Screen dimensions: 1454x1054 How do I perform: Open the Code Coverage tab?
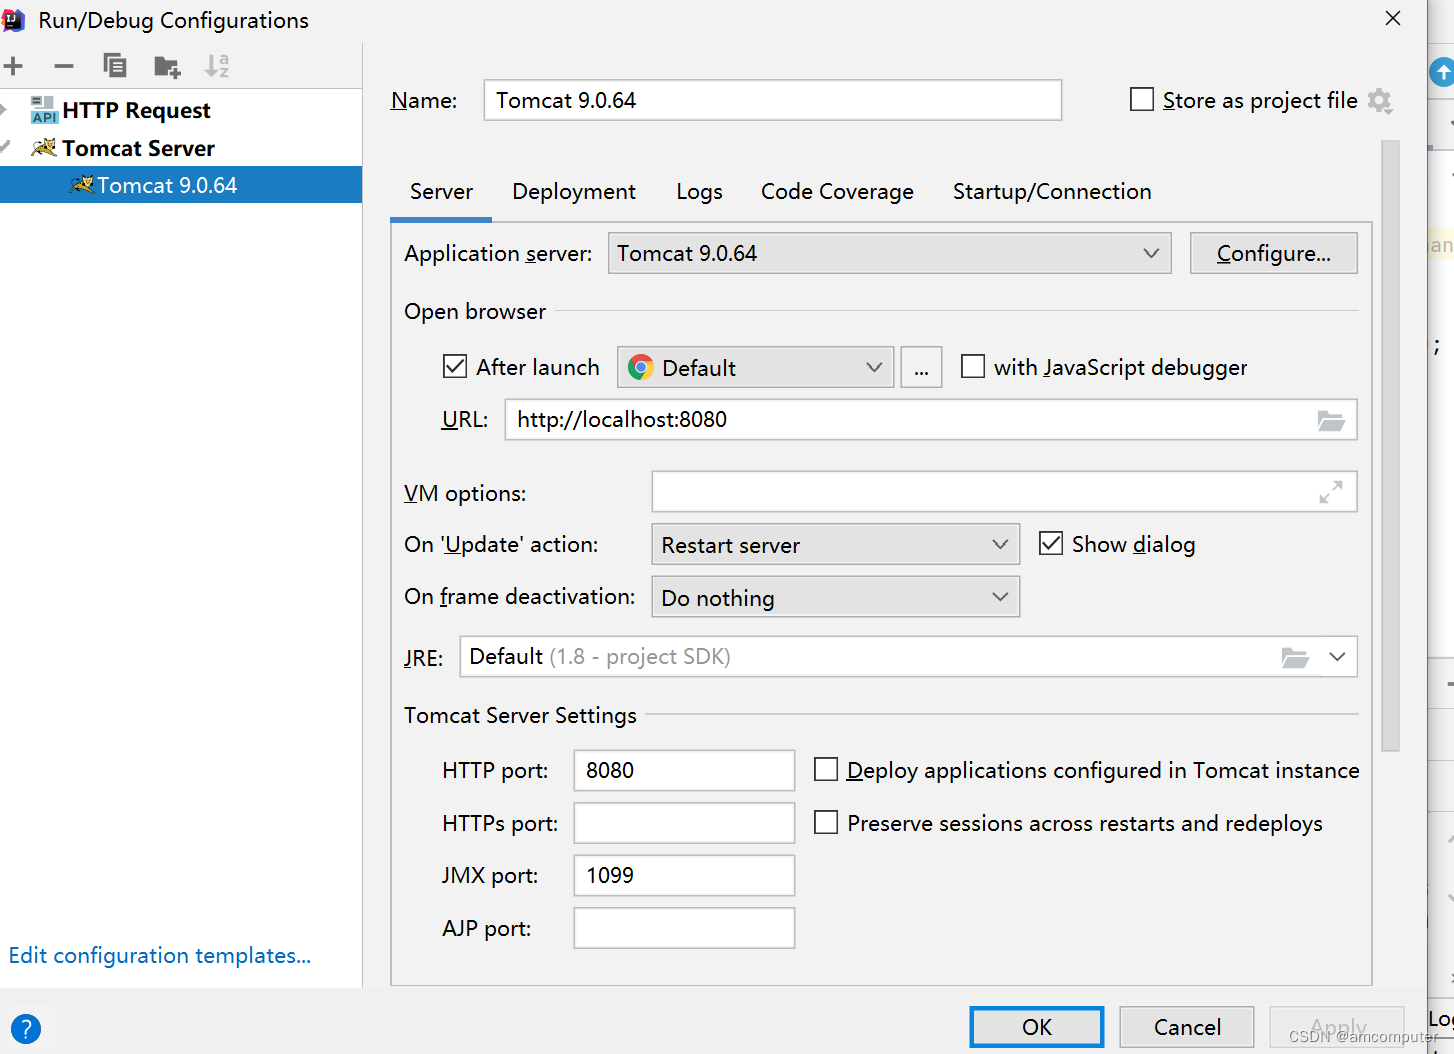837,192
